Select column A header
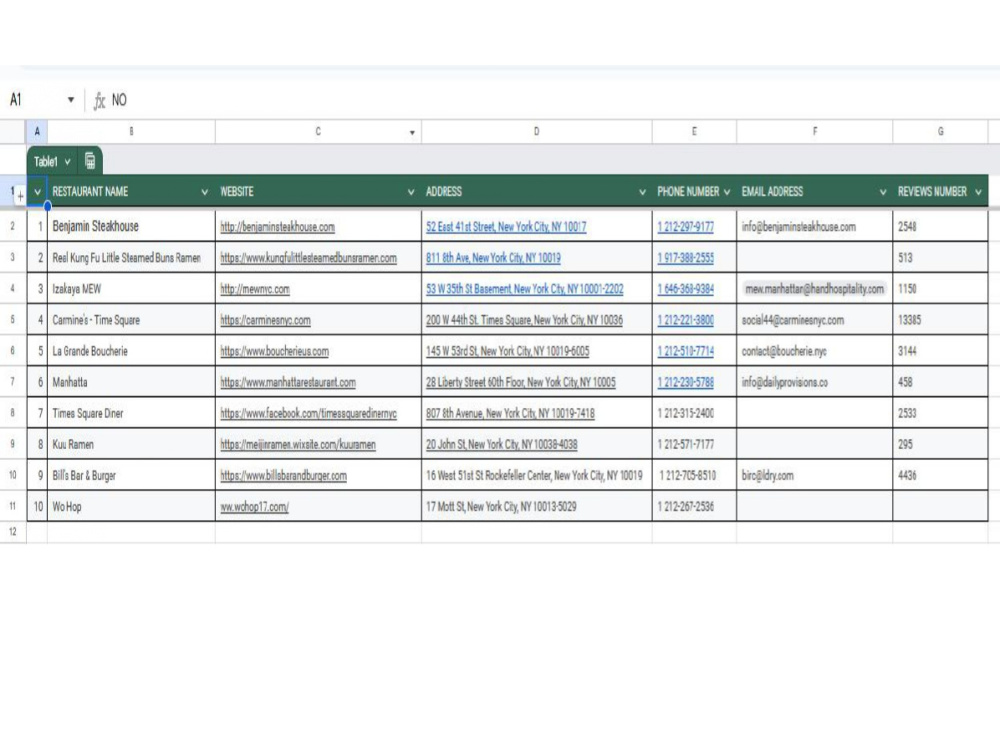Viewport: 1000px width, 750px height. point(37,131)
